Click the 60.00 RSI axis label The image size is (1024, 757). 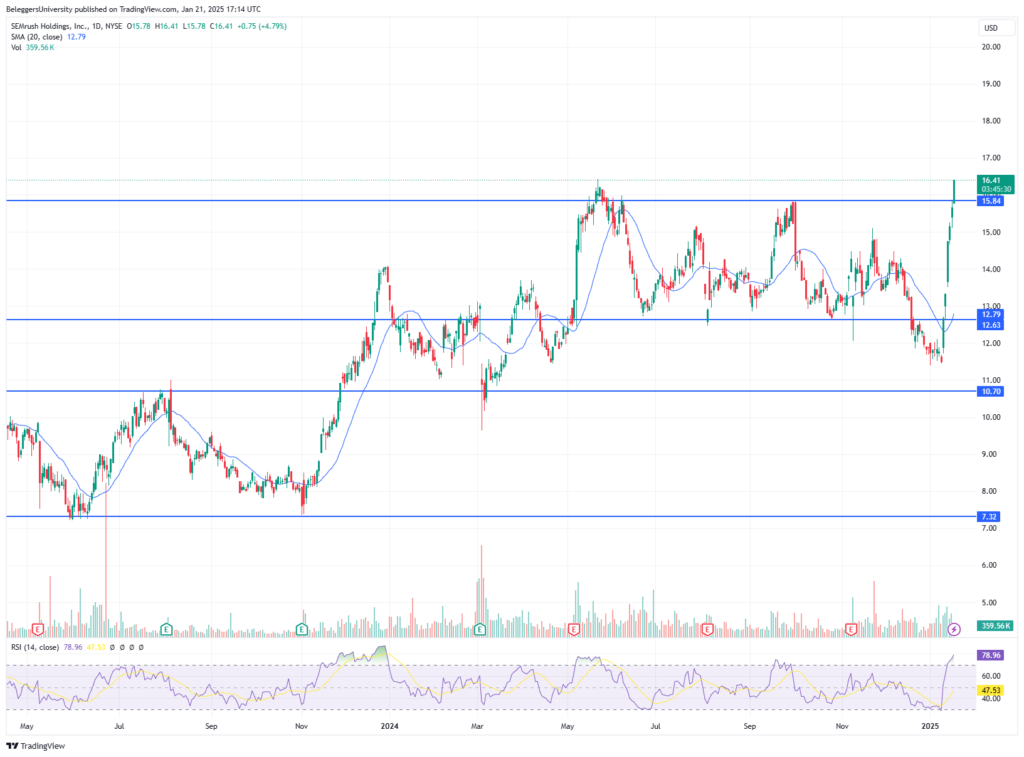point(991,677)
